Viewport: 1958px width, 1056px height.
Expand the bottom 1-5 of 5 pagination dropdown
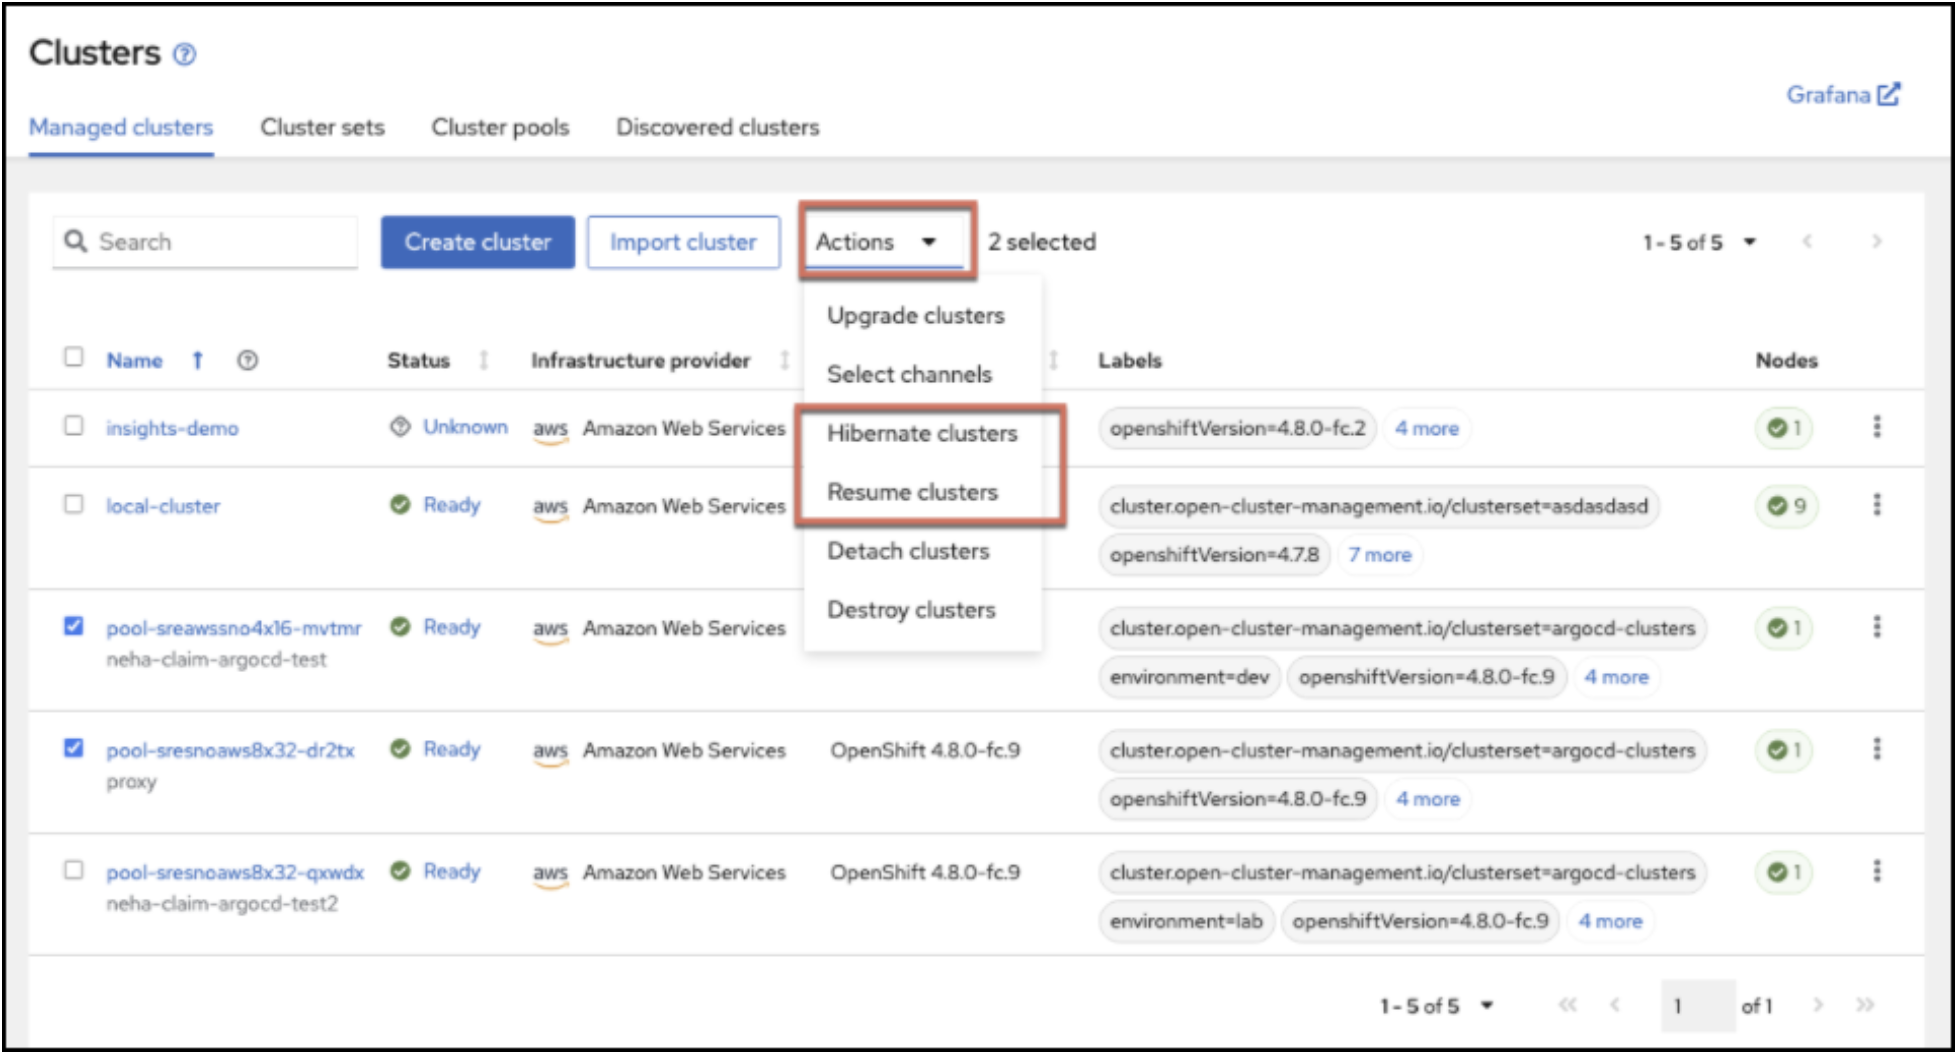[1486, 1006]
